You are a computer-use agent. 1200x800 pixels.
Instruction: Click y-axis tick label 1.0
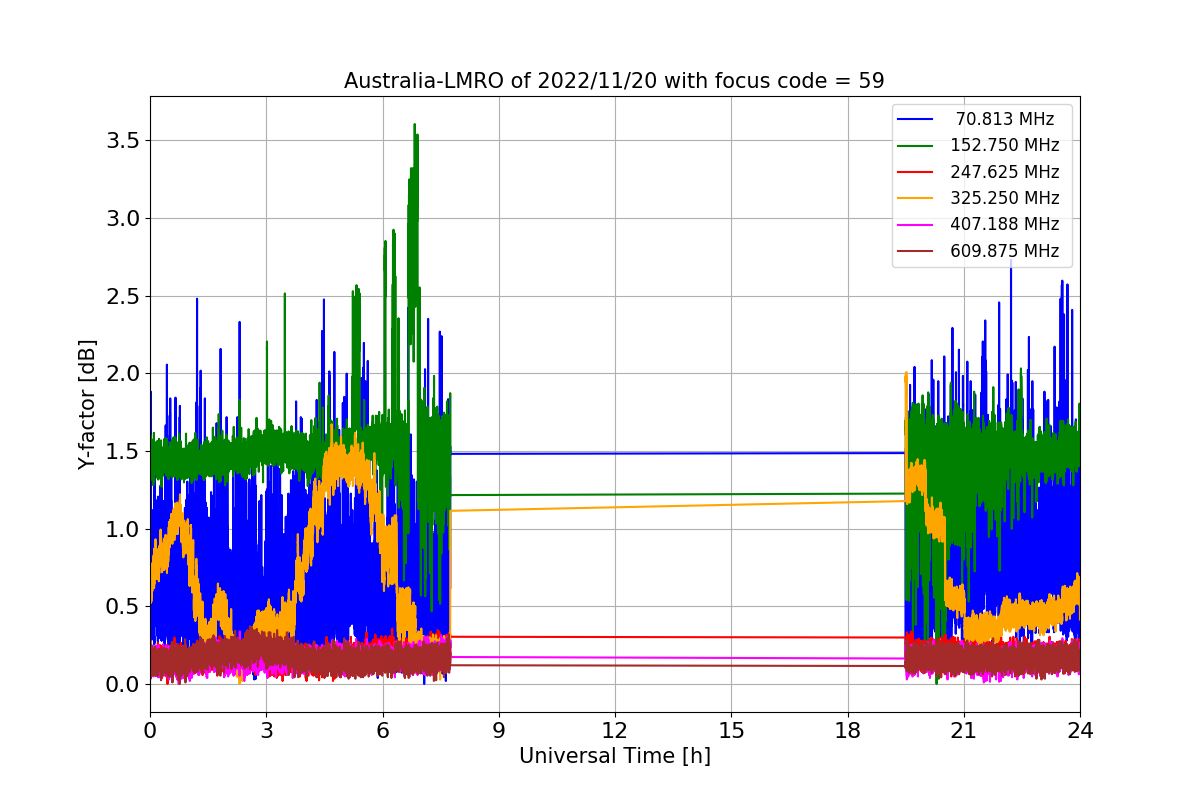(x=122, y=529)
